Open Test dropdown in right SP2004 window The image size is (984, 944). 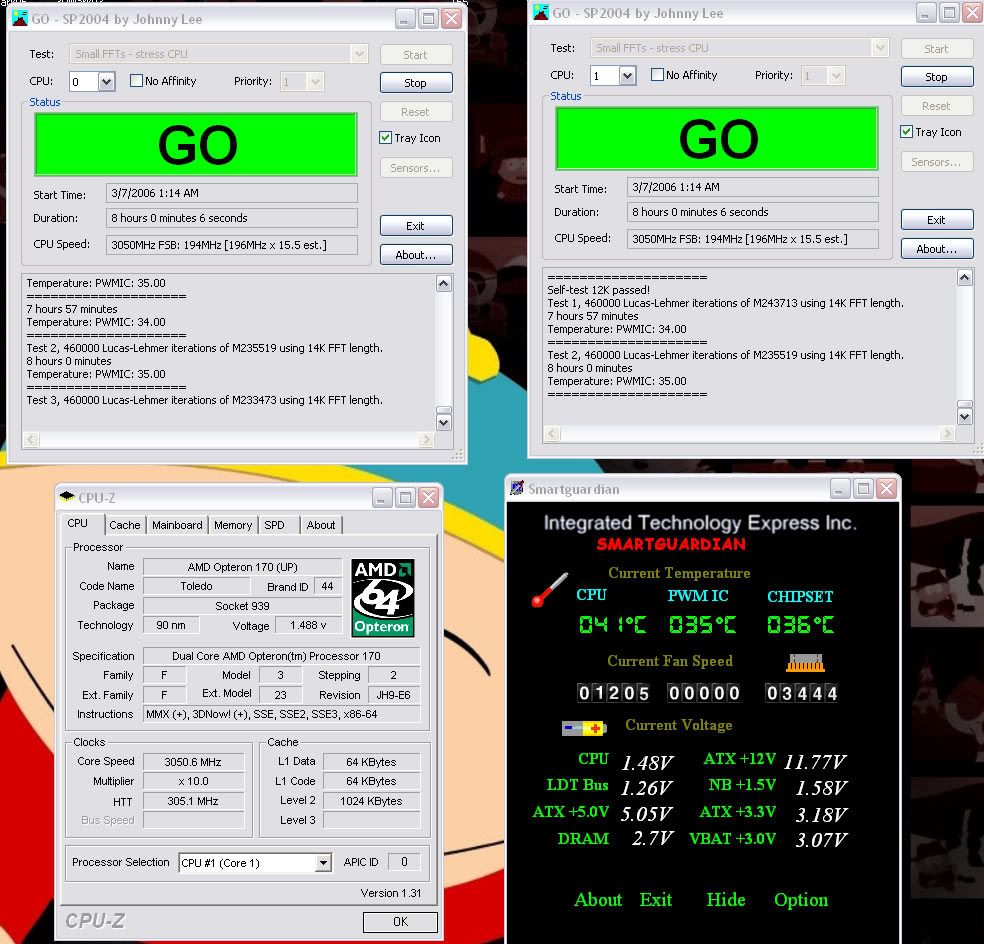click(x=880, y=48)
